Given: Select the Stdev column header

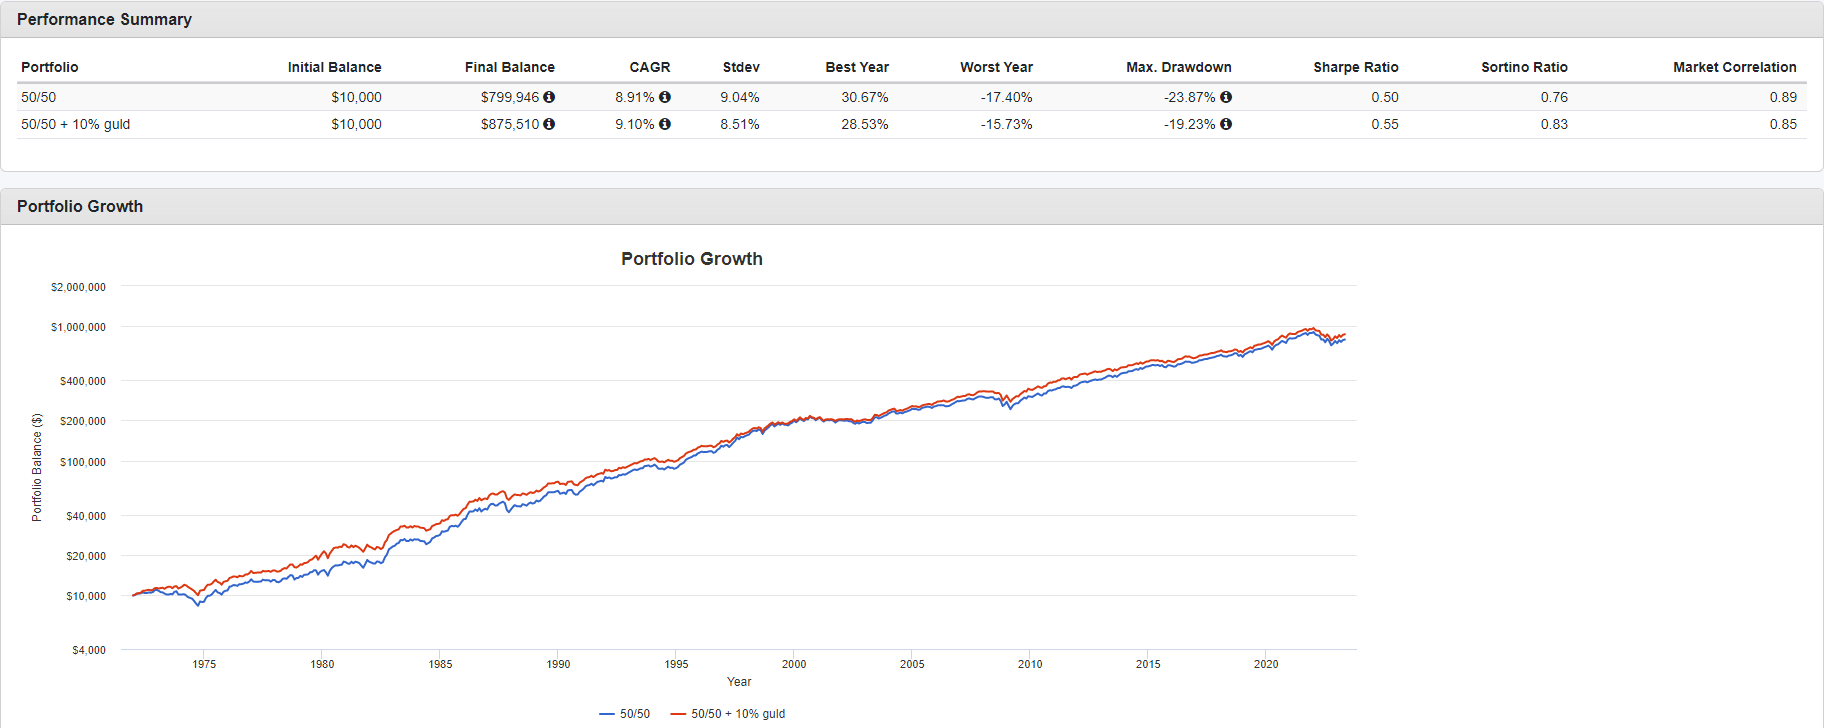Looking at the screenshot, I should (x=741, y=67).
